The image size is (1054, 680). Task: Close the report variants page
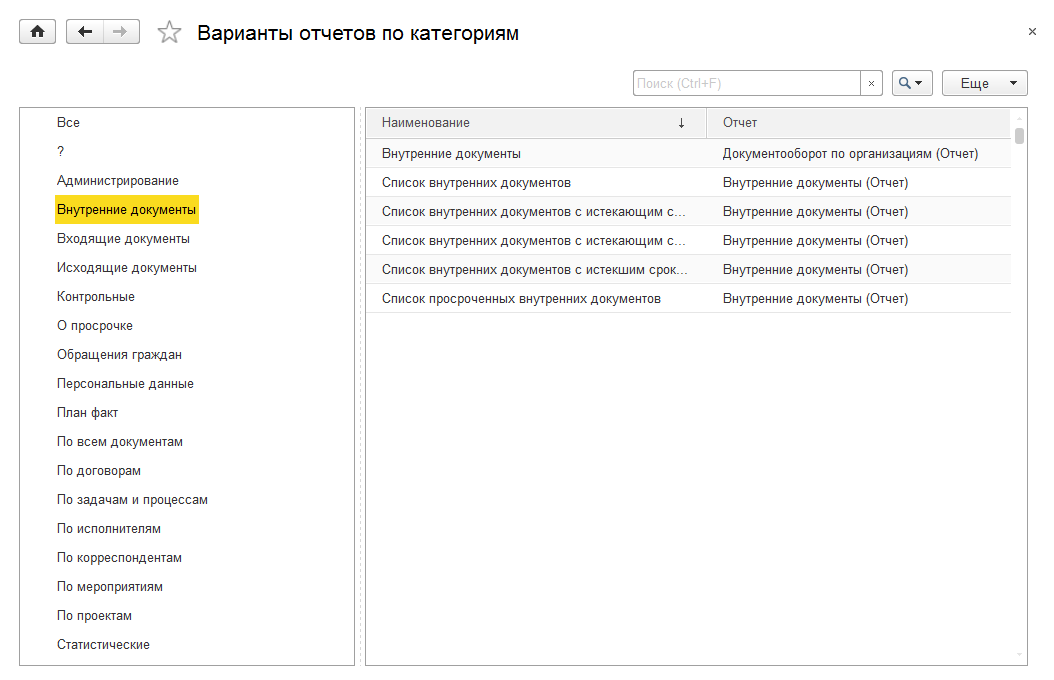(x=1032, y=32)
